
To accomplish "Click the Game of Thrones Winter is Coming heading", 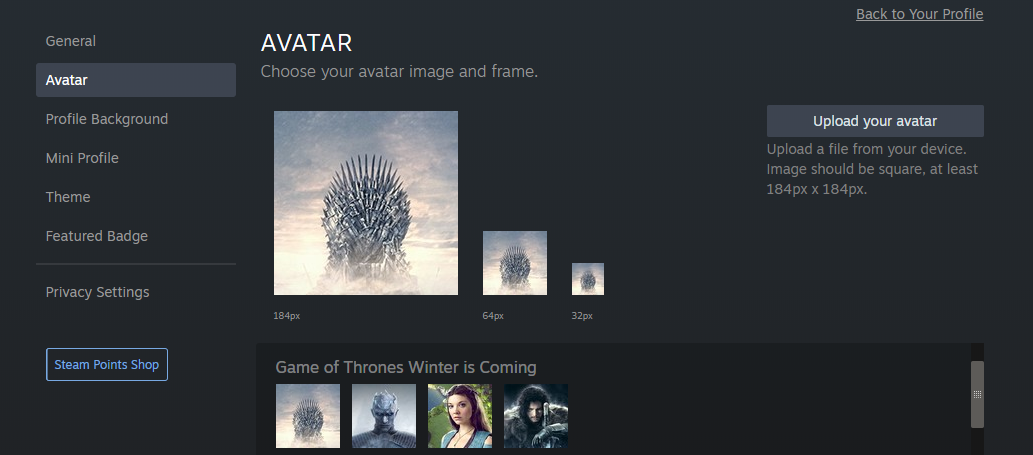I will point(406,367).
